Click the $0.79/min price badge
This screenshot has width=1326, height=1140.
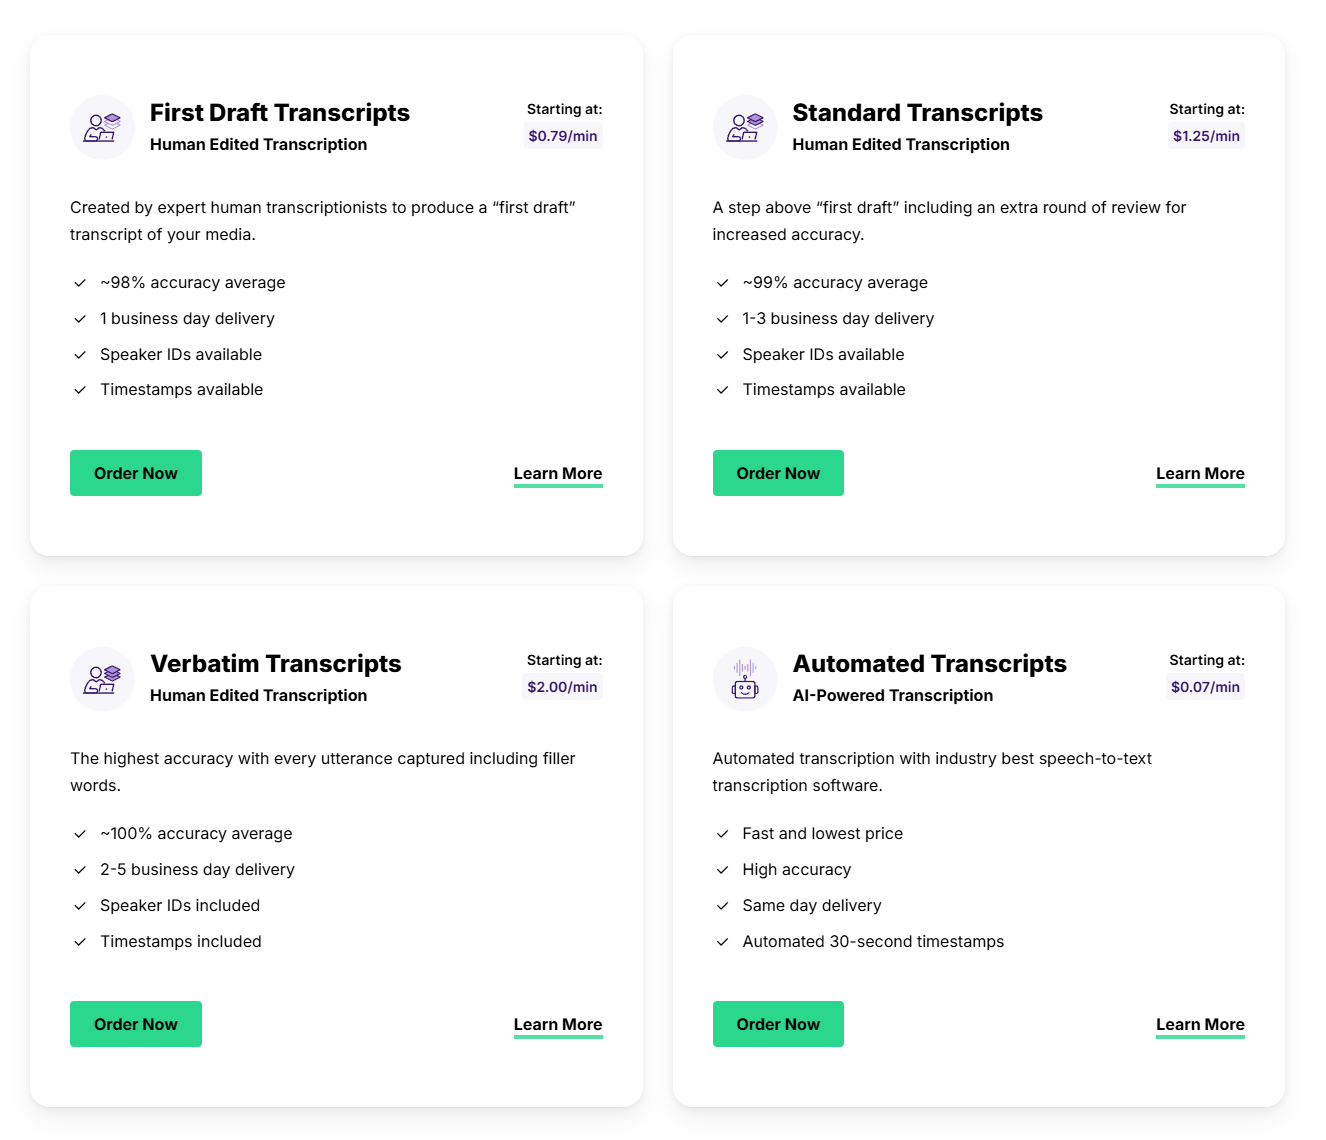(x=563, y=136)
